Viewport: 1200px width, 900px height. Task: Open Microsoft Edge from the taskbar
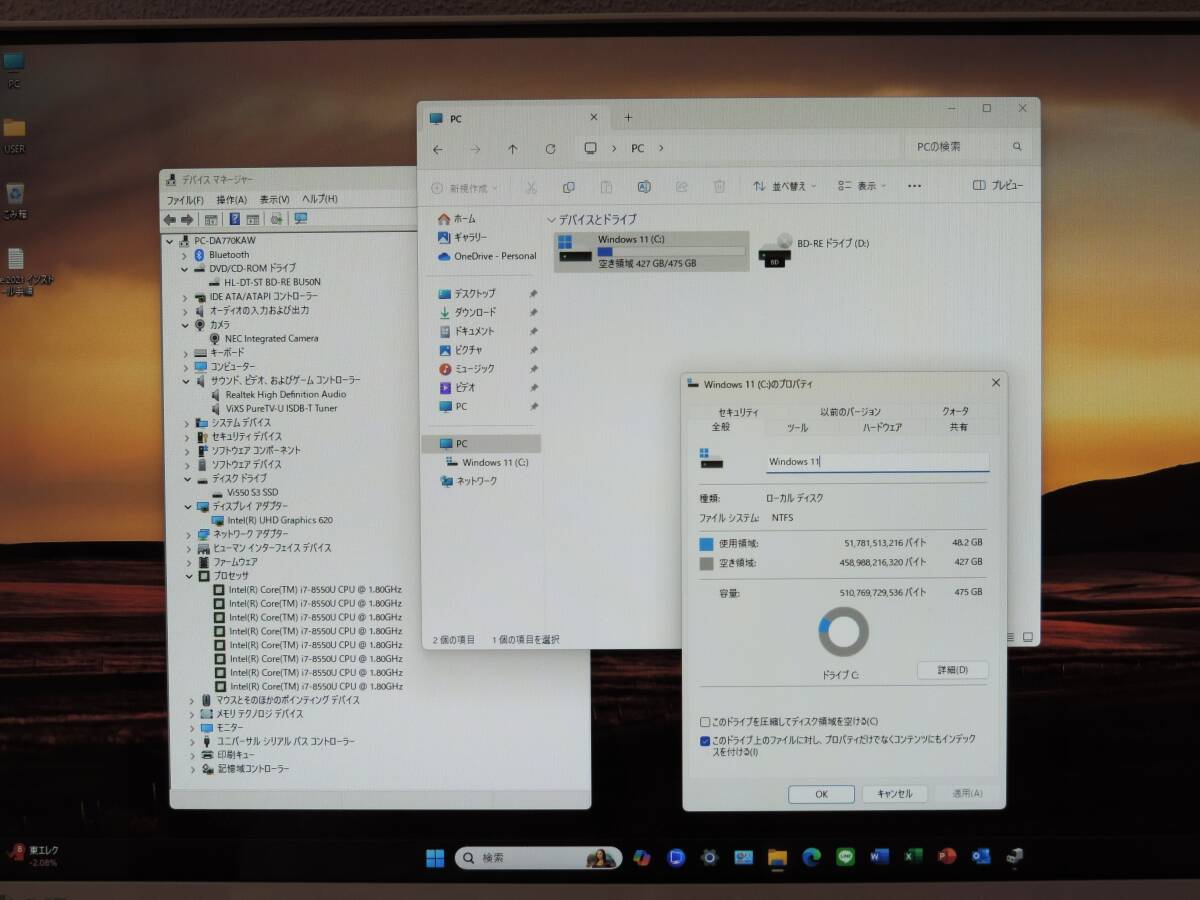tap(811, 857)
